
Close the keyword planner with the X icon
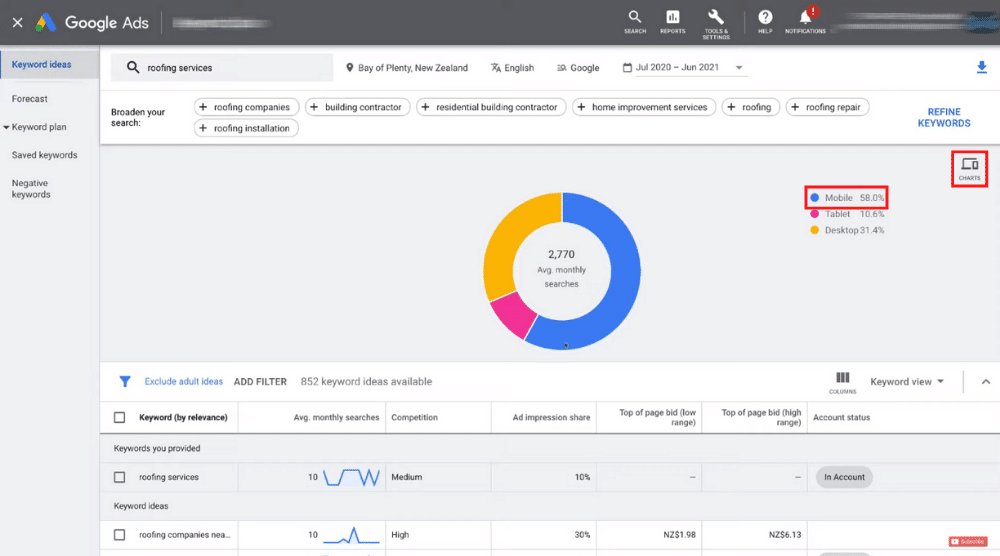point(17,23)
